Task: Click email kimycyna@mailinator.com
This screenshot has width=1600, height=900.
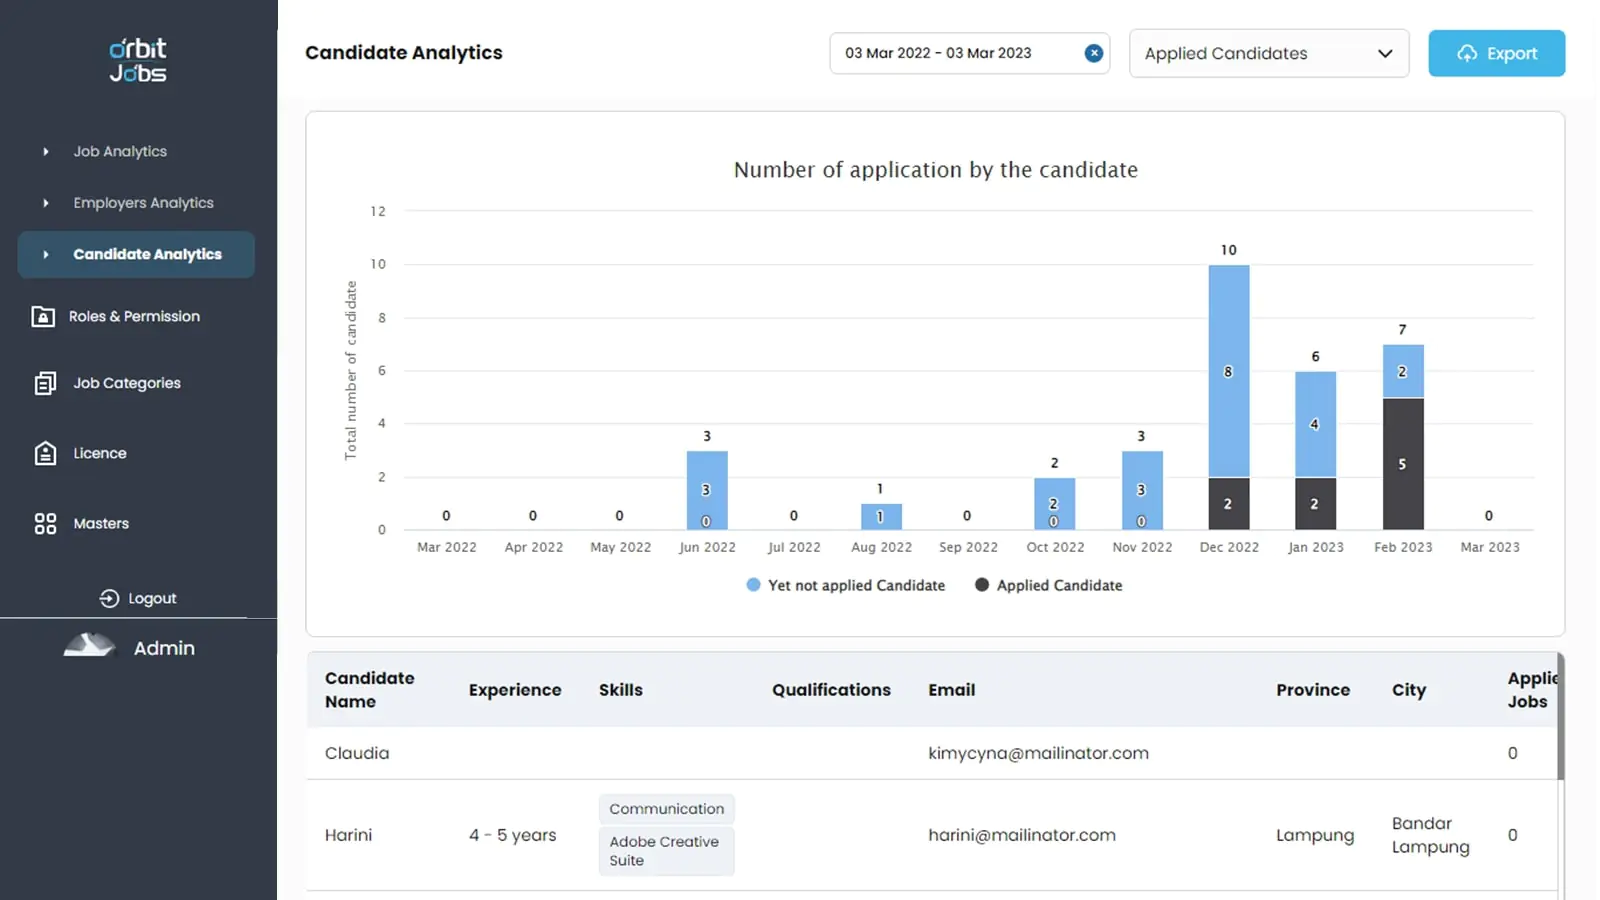Action: click(1038, 753)
